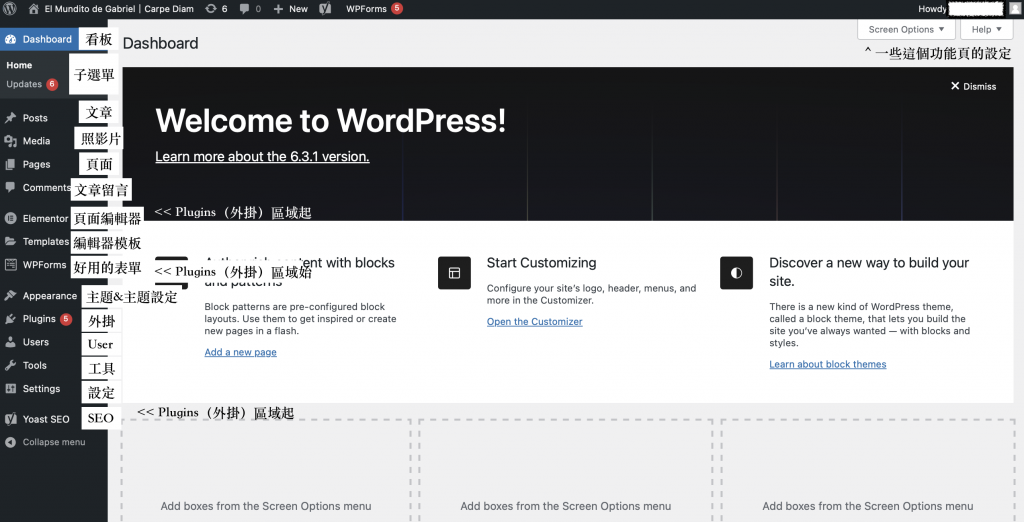Image resolution: width=1024 pixels, height=522 pixels.
Task: Dismiss the Welcome to WordPress panel
Action: [x=973, y=86]
